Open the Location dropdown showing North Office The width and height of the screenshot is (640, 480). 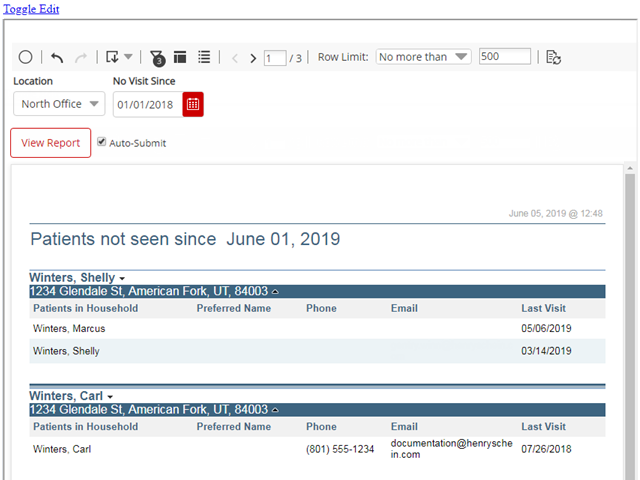coord(59,104)
